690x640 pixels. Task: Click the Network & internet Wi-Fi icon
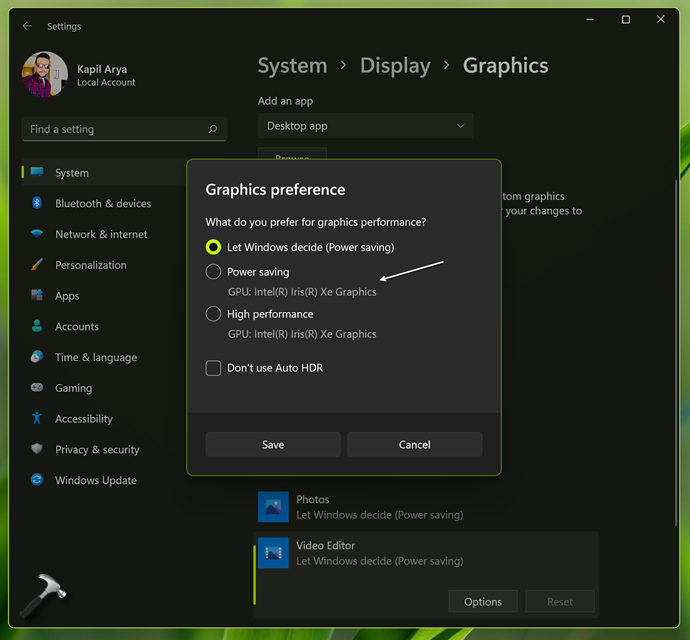(37, 234)
